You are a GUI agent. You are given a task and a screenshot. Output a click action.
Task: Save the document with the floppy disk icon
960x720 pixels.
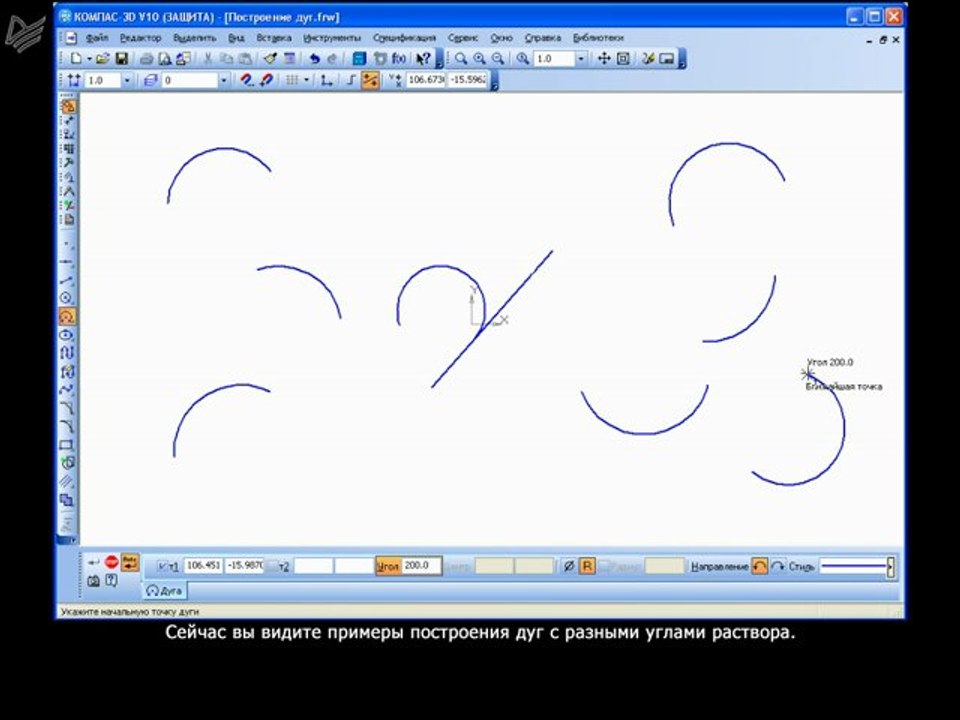point(121,59)
